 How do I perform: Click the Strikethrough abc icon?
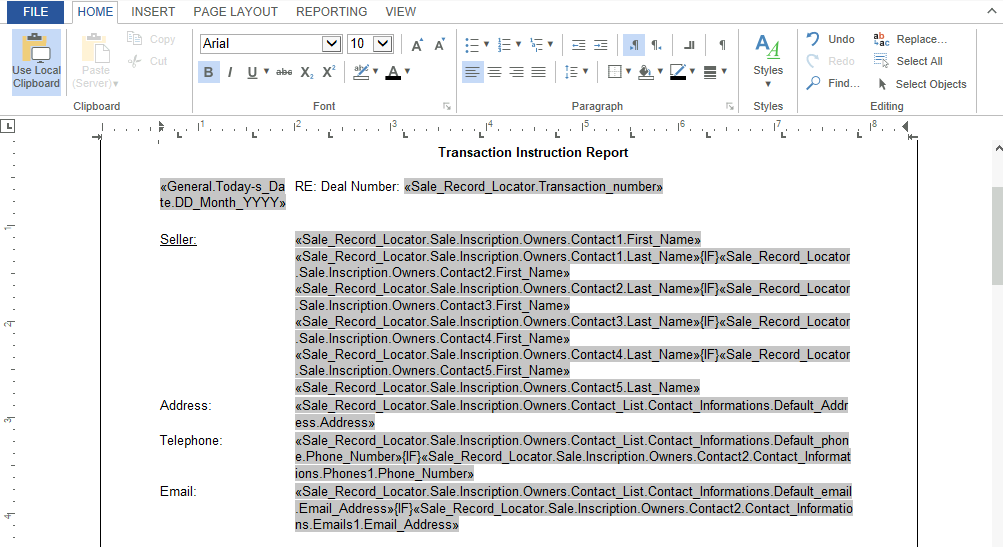pyautogui.click(x=284, y=72)
